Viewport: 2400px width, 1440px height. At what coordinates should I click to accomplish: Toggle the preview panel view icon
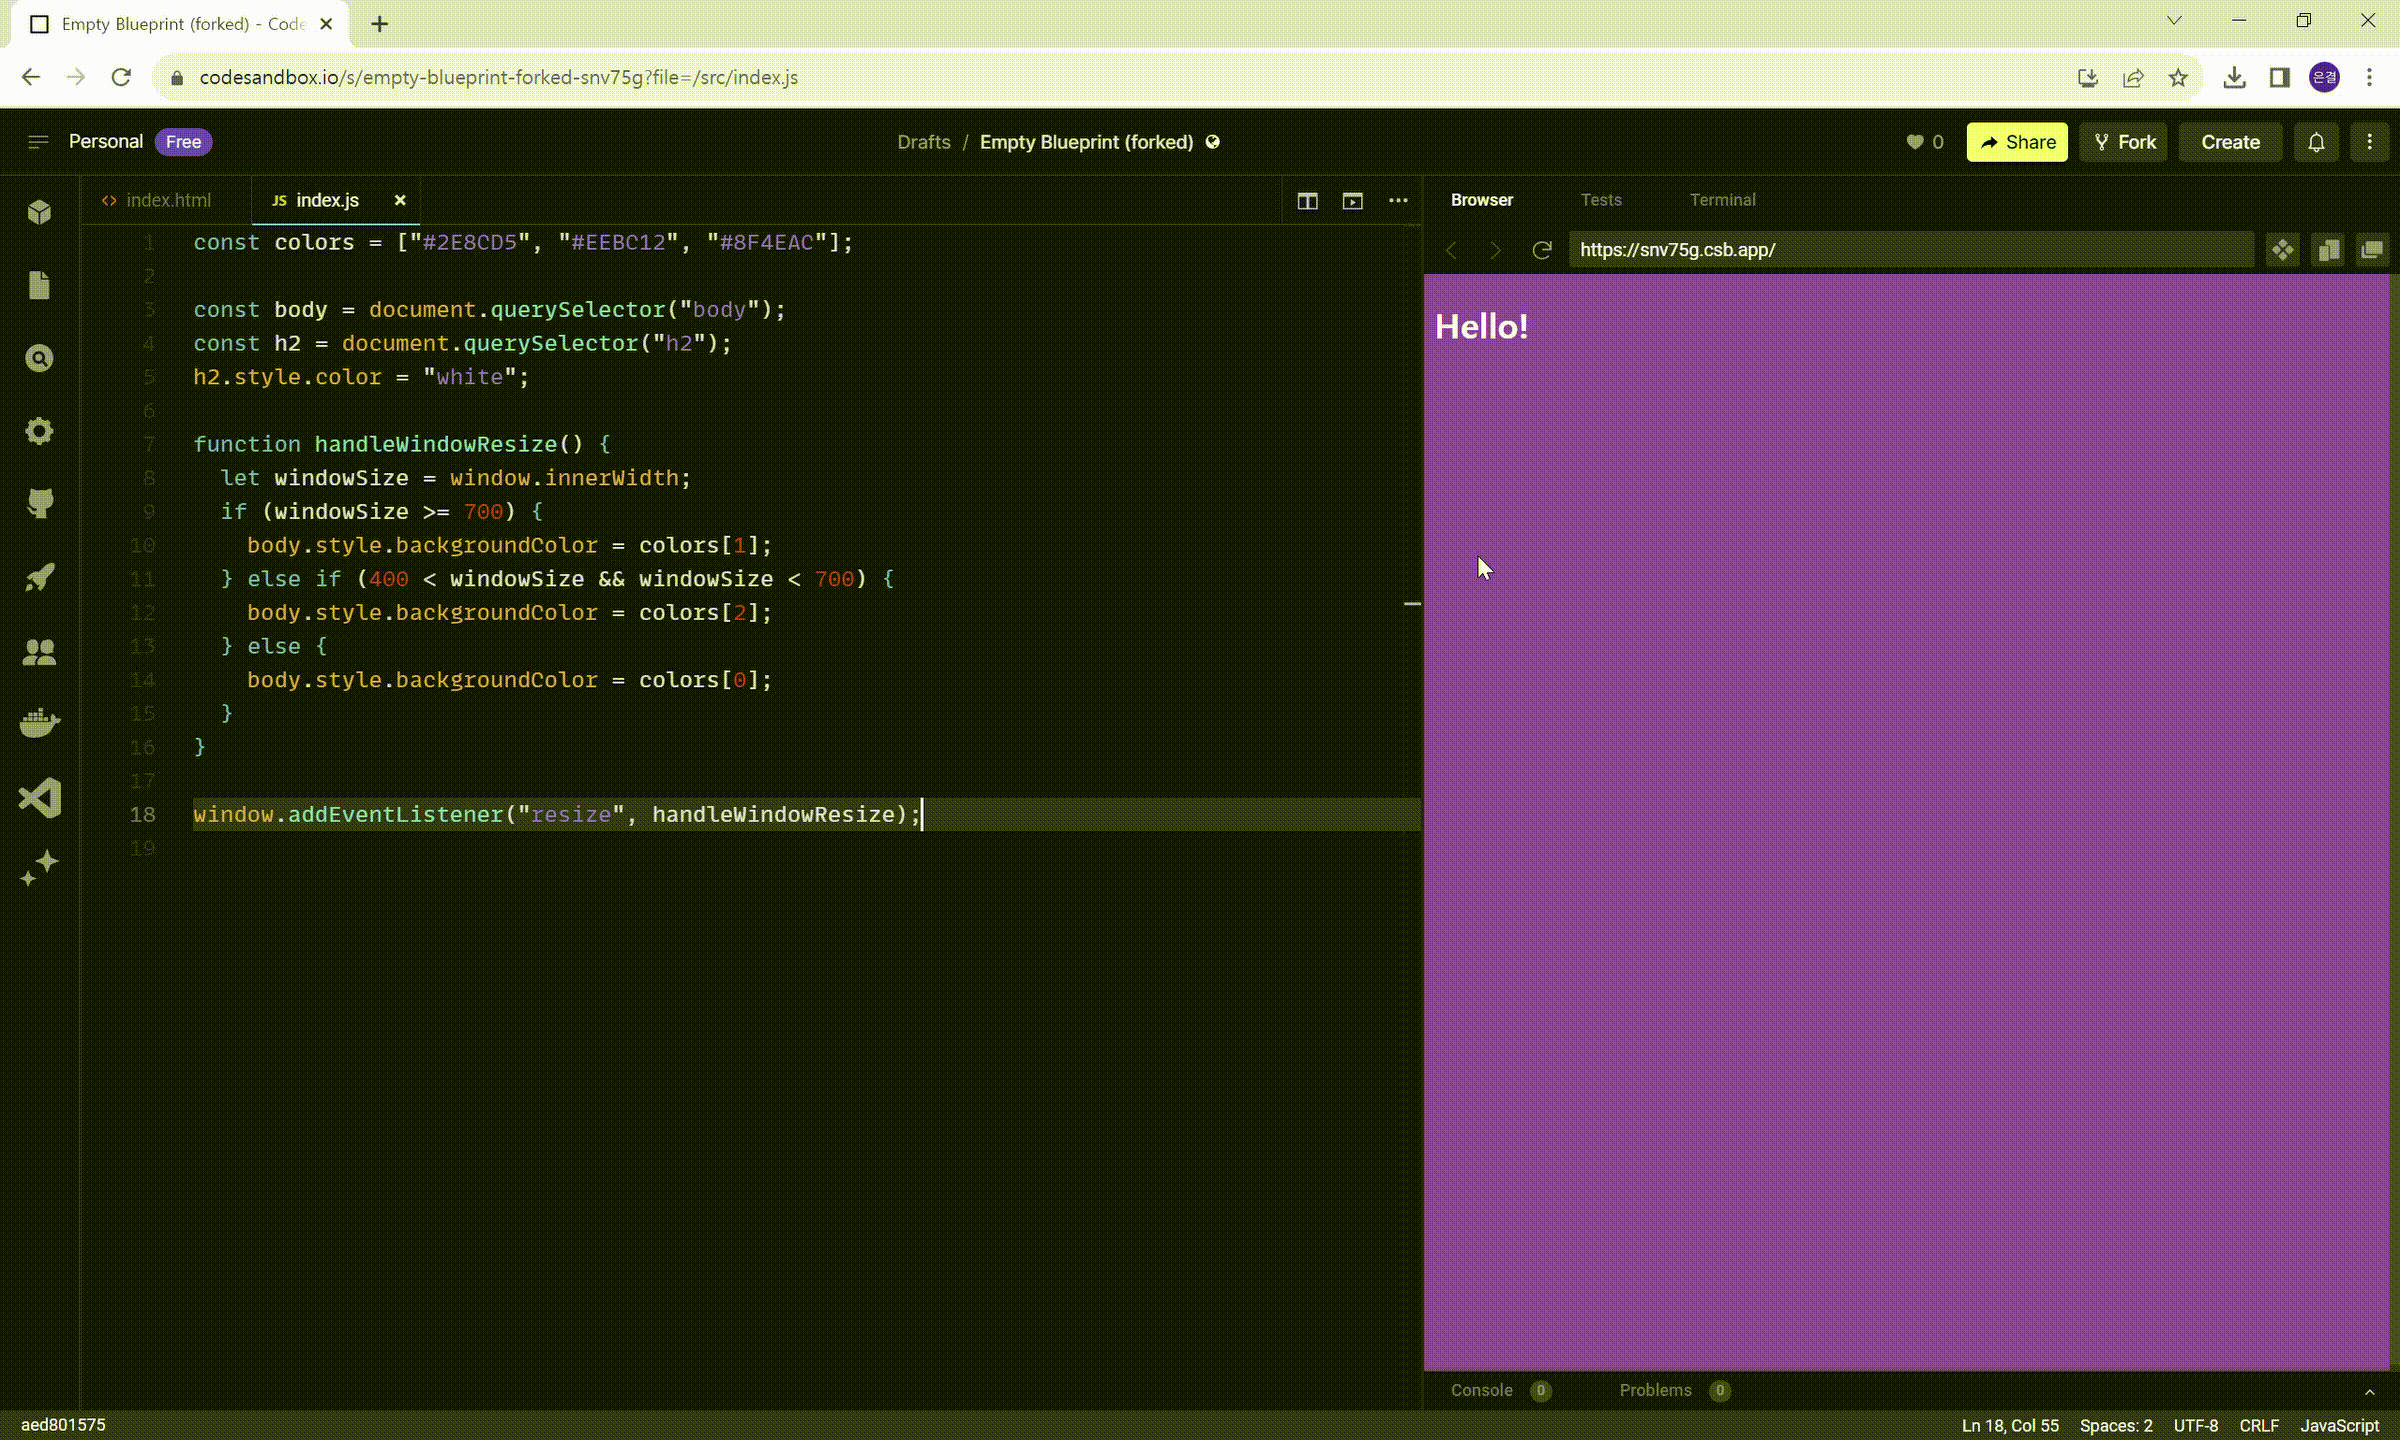1352,201
